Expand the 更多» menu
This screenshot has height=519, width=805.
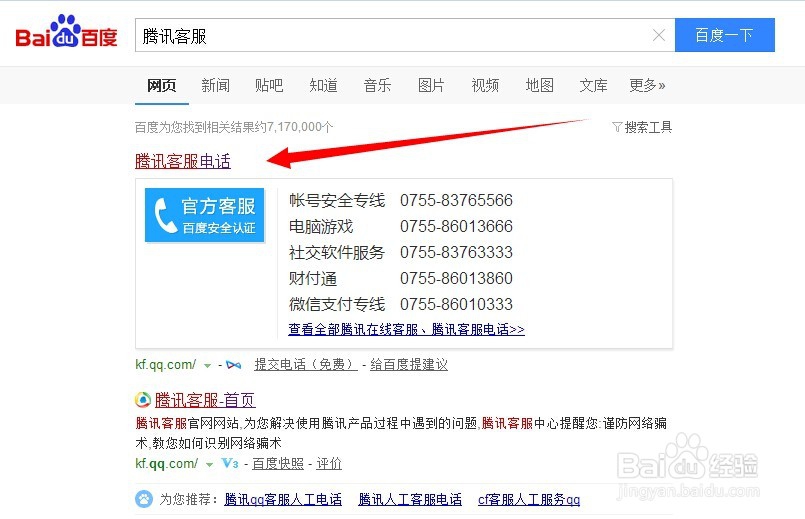tap(647, 85)
